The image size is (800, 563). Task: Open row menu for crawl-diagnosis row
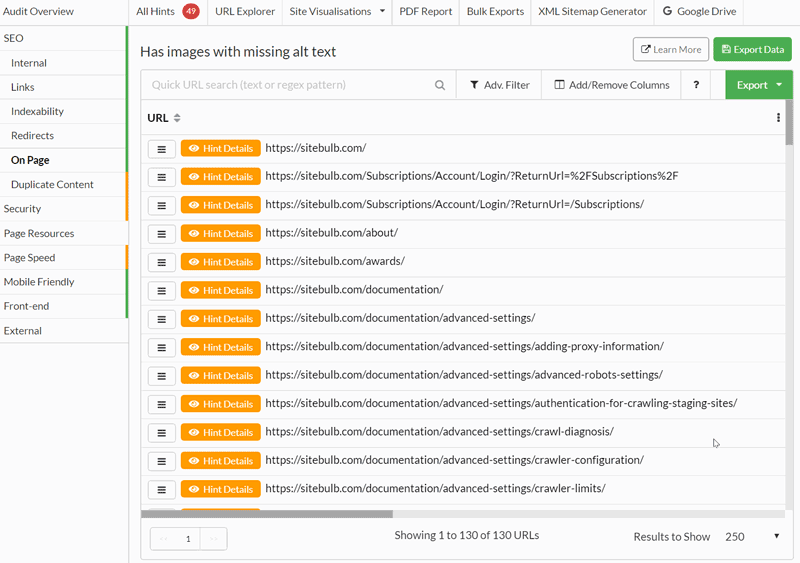pyautogui.click(x=162, y=433)
